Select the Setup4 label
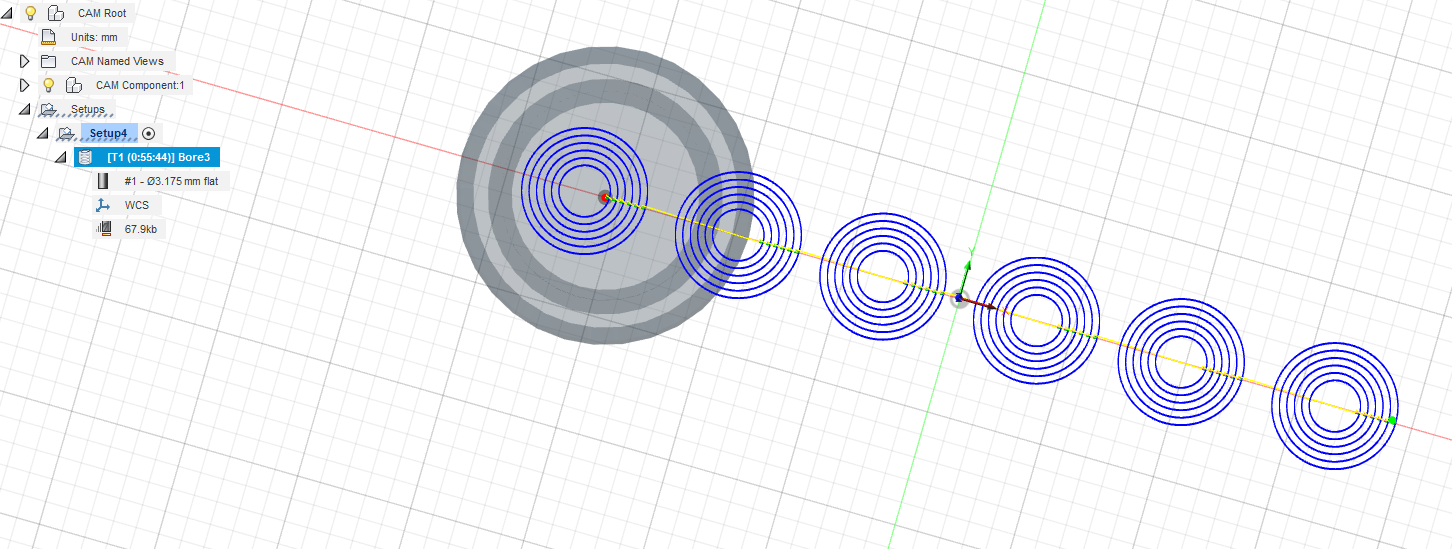The height and width of the screenshot is (549, 1452). [x=108, y=133]
